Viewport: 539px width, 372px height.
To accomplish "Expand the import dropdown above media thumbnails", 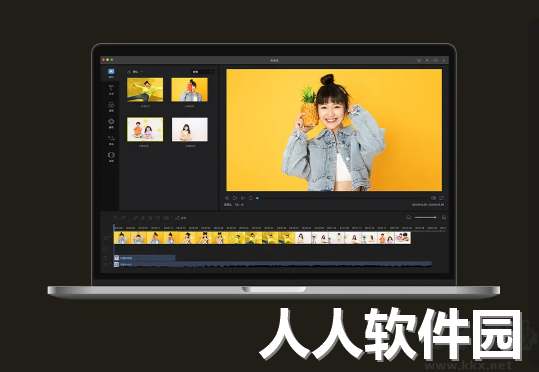I will pyautogui.click(x=135, y=72).
